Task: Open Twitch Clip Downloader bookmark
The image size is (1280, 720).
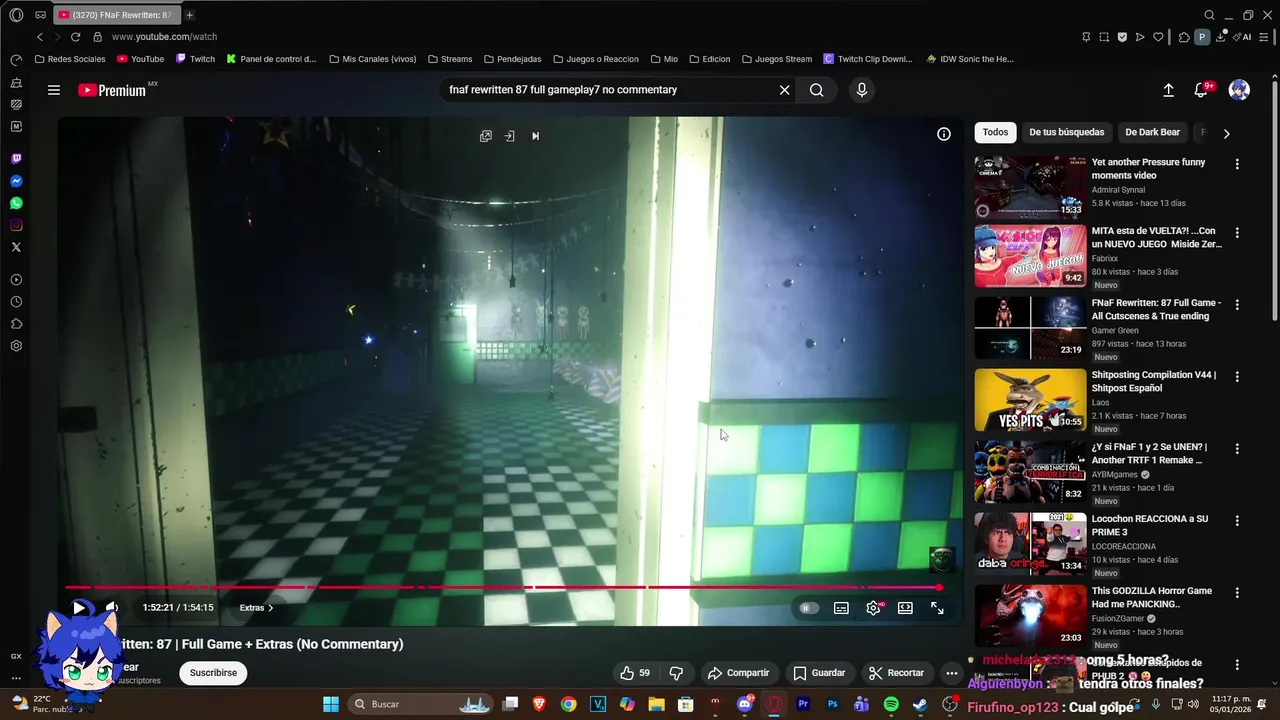Action: [868, 59]
